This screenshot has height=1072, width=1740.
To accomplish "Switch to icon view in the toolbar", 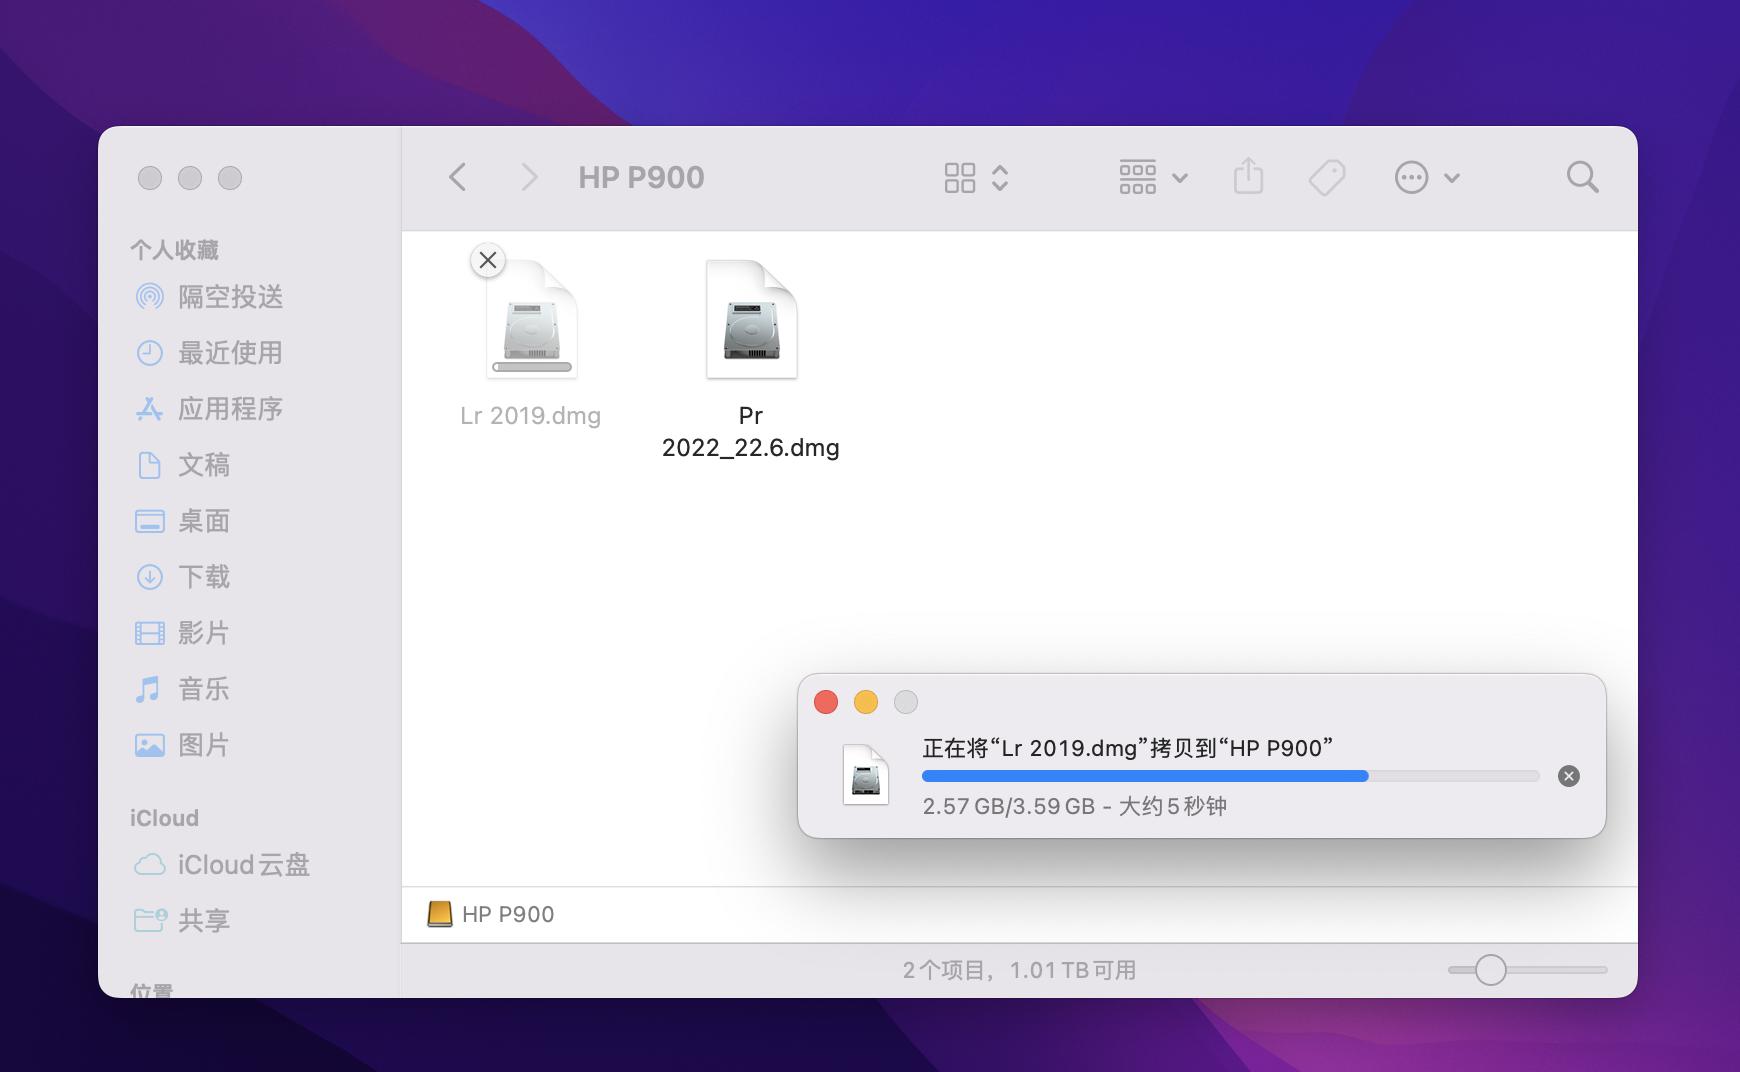I will [x=959, y=176].
